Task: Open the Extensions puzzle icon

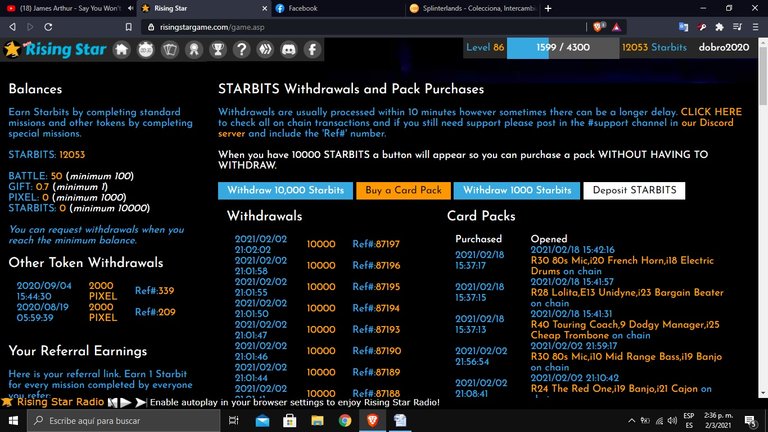Action: pyautogui.click(x=720, y=27)
